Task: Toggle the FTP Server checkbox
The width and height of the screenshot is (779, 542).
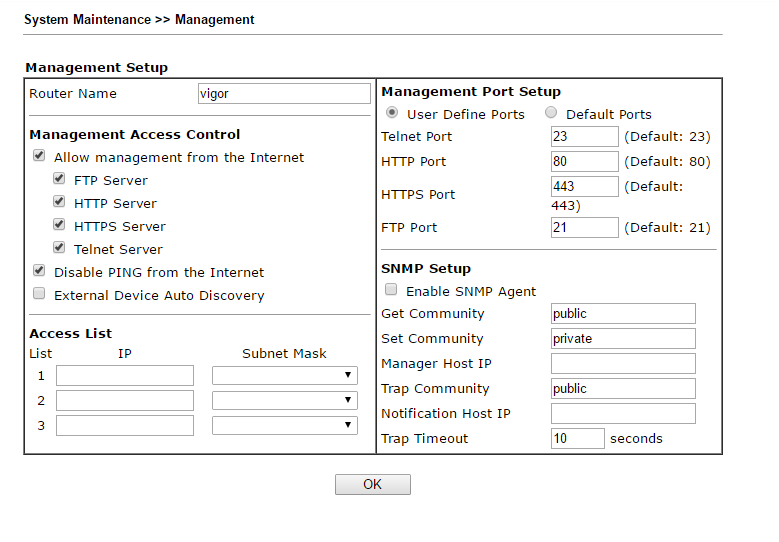Action: 59,179
